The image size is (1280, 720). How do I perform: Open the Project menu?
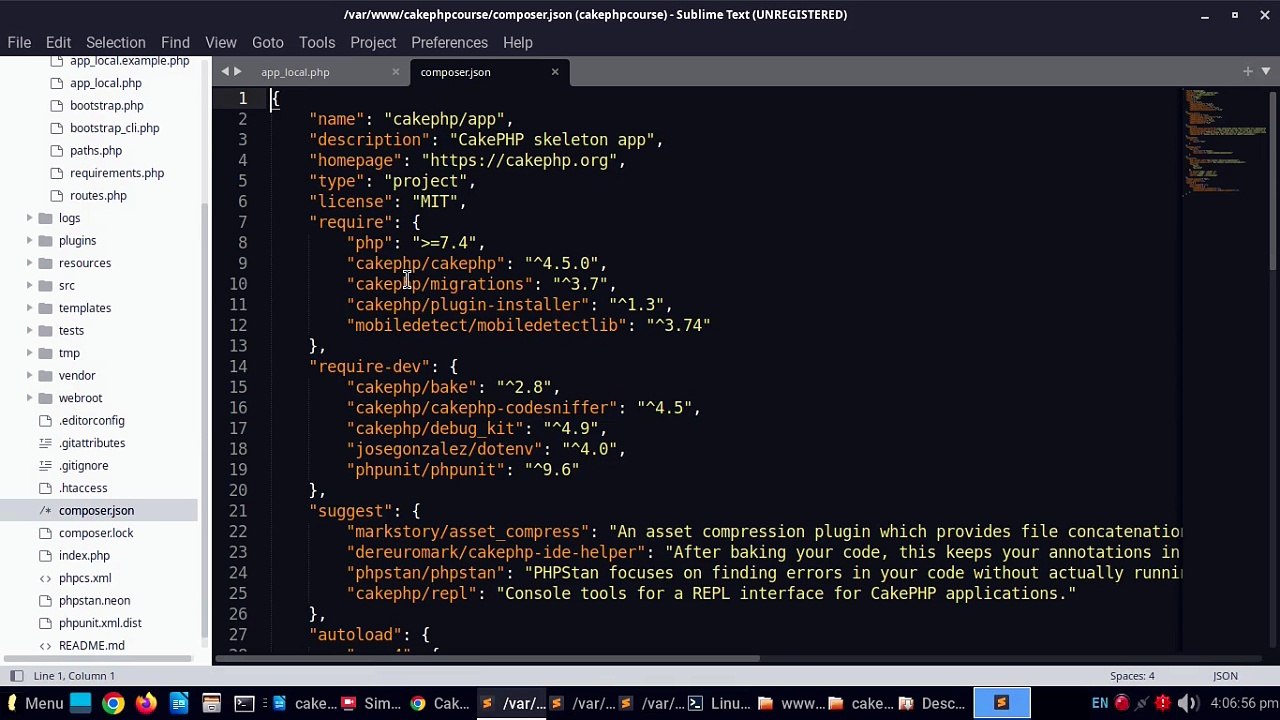[373, 42]
